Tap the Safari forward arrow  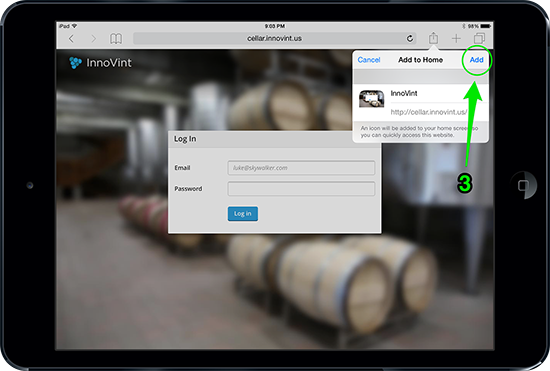coord(93,39)
